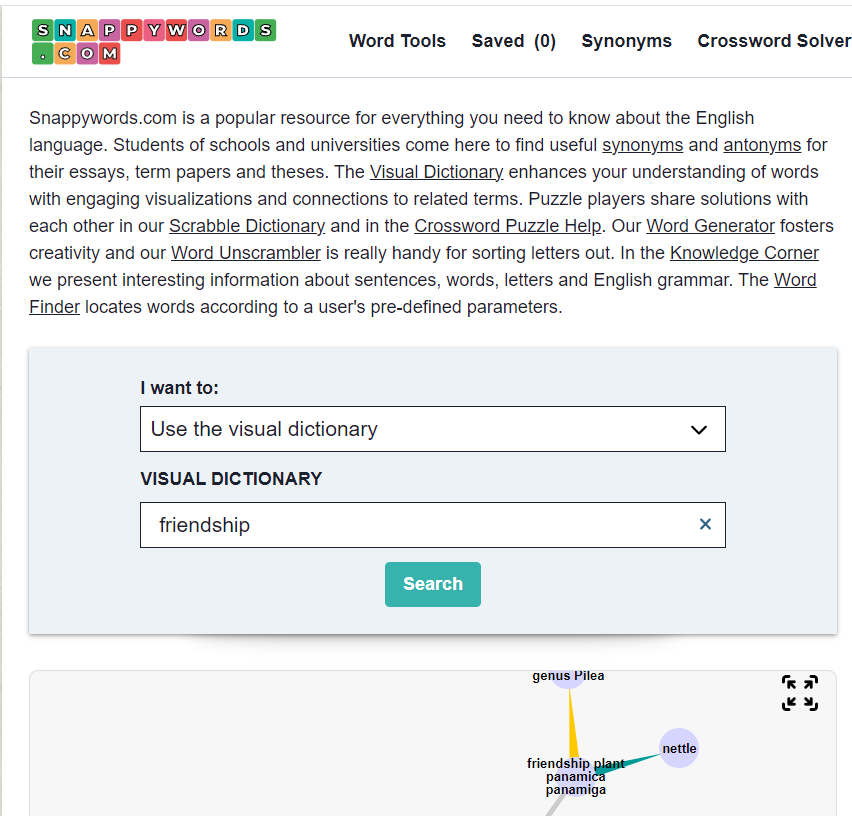Open the Scrabble Dictionary link

click(247, 226)
